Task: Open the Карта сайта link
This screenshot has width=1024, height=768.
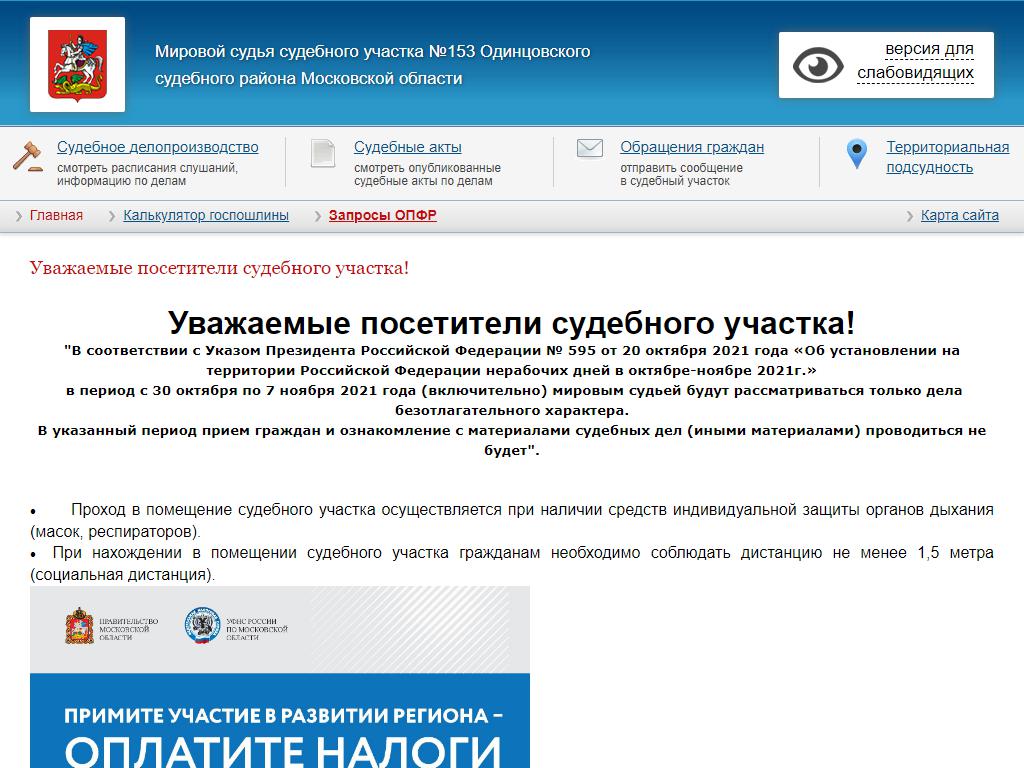Action: click(x=959, y=216)
